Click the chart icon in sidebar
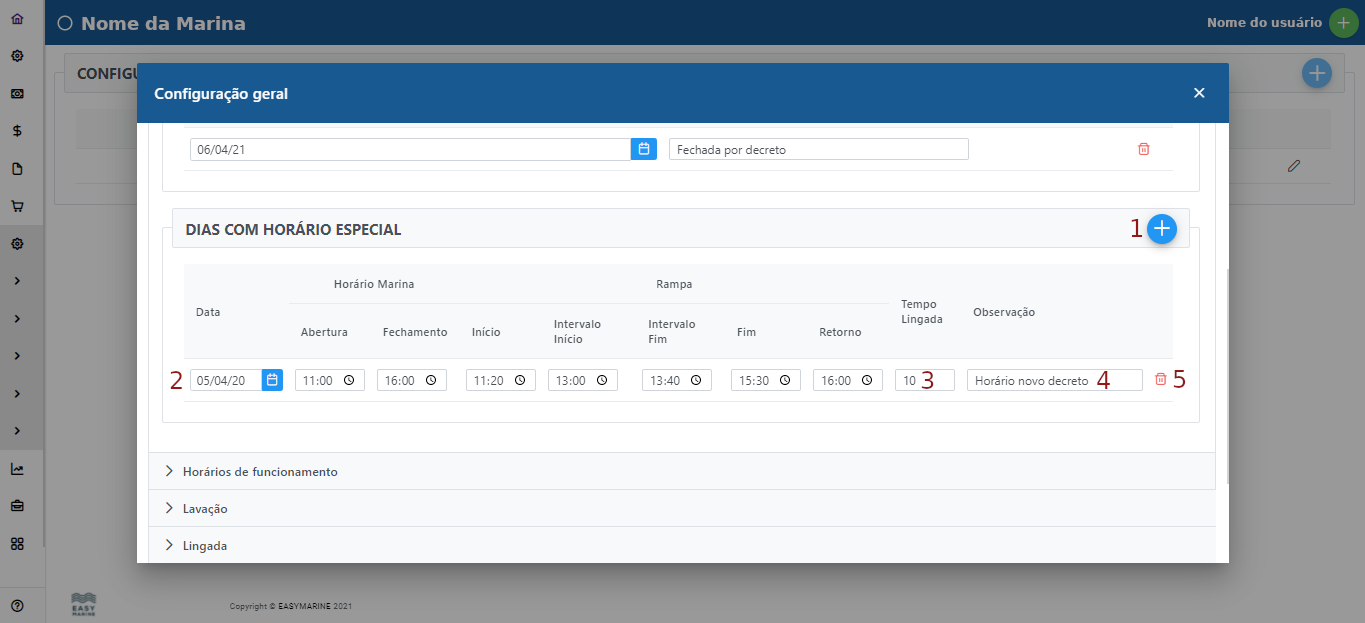1365x623 pixels. [x=17, y=469]
